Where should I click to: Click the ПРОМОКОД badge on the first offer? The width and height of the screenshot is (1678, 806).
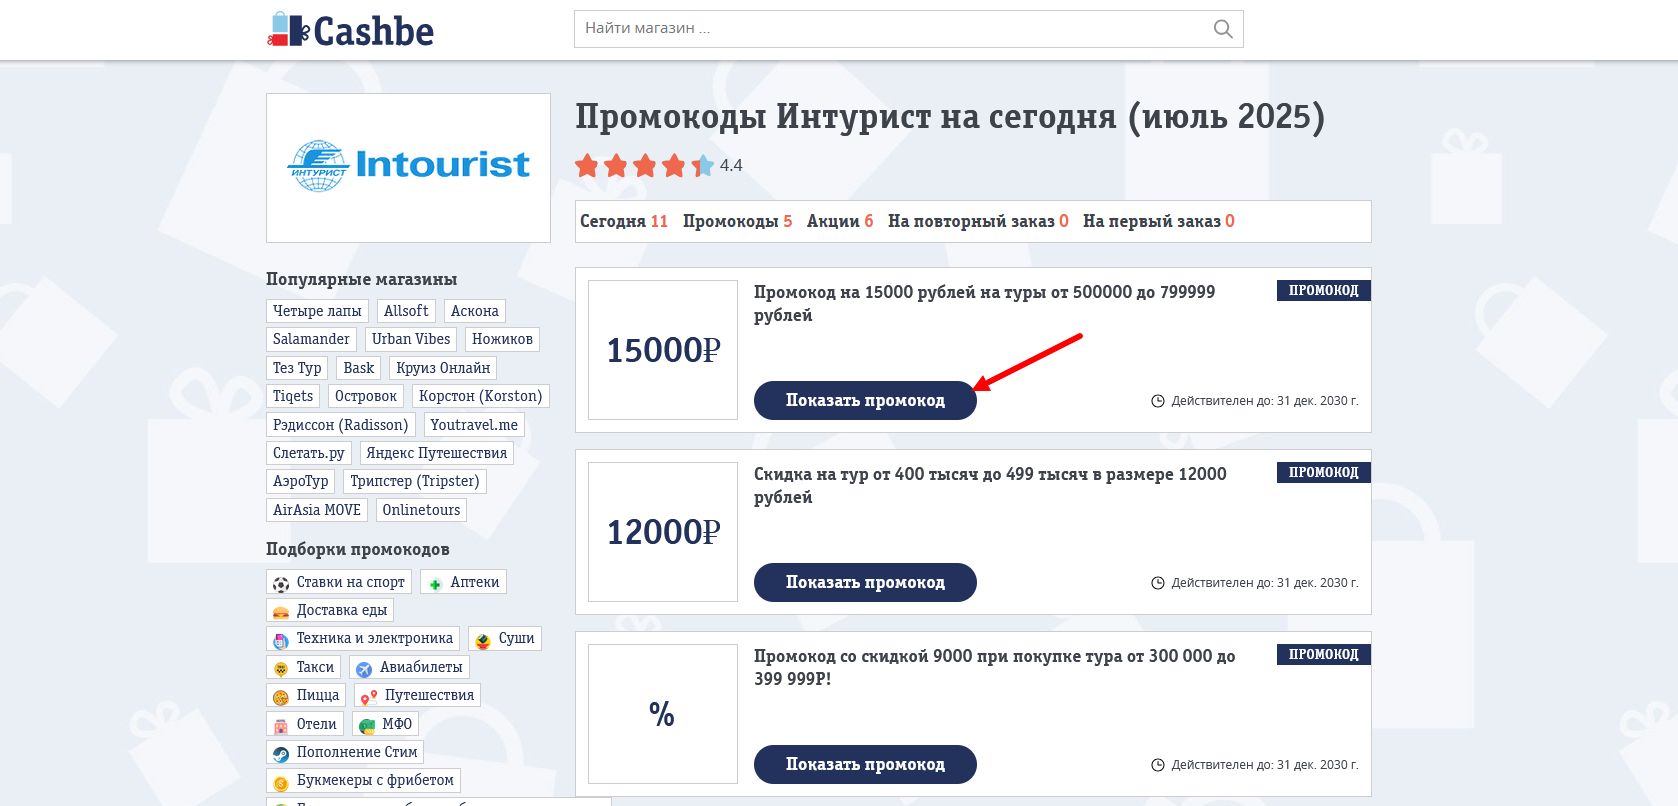click(x=1324, y=290)
